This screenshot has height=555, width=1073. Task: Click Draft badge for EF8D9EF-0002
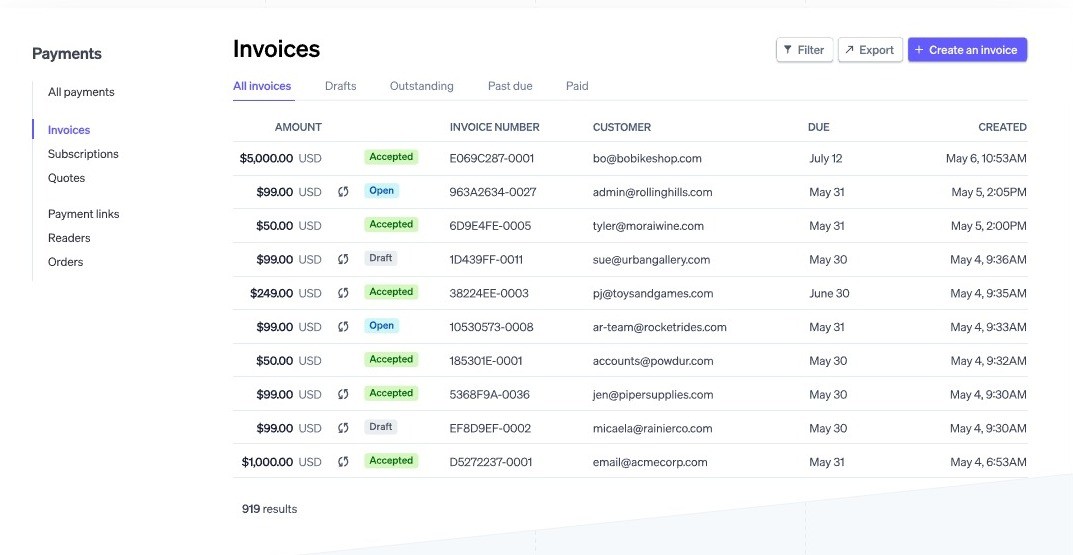click(380, 427)
